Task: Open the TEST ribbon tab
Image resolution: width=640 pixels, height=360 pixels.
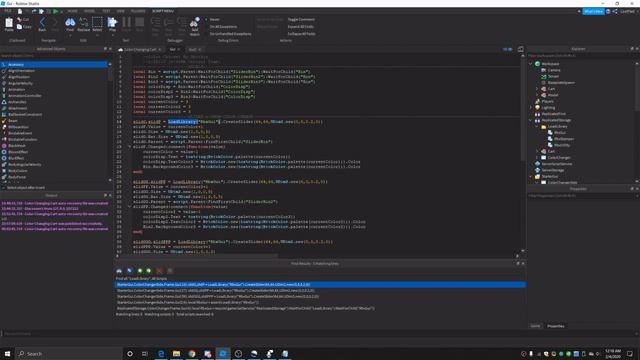Action: click(x=106, y=11)
